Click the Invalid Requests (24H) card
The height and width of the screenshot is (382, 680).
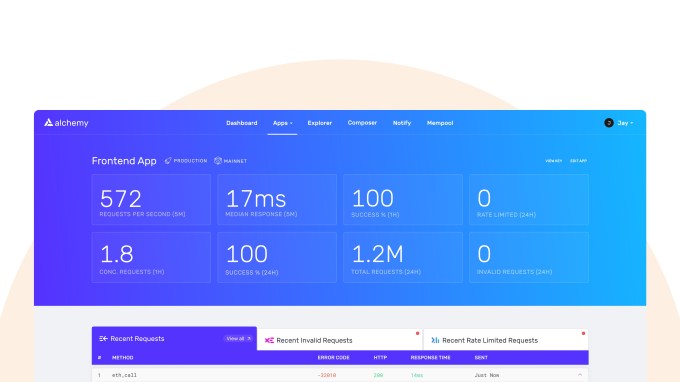pos(529,257)
